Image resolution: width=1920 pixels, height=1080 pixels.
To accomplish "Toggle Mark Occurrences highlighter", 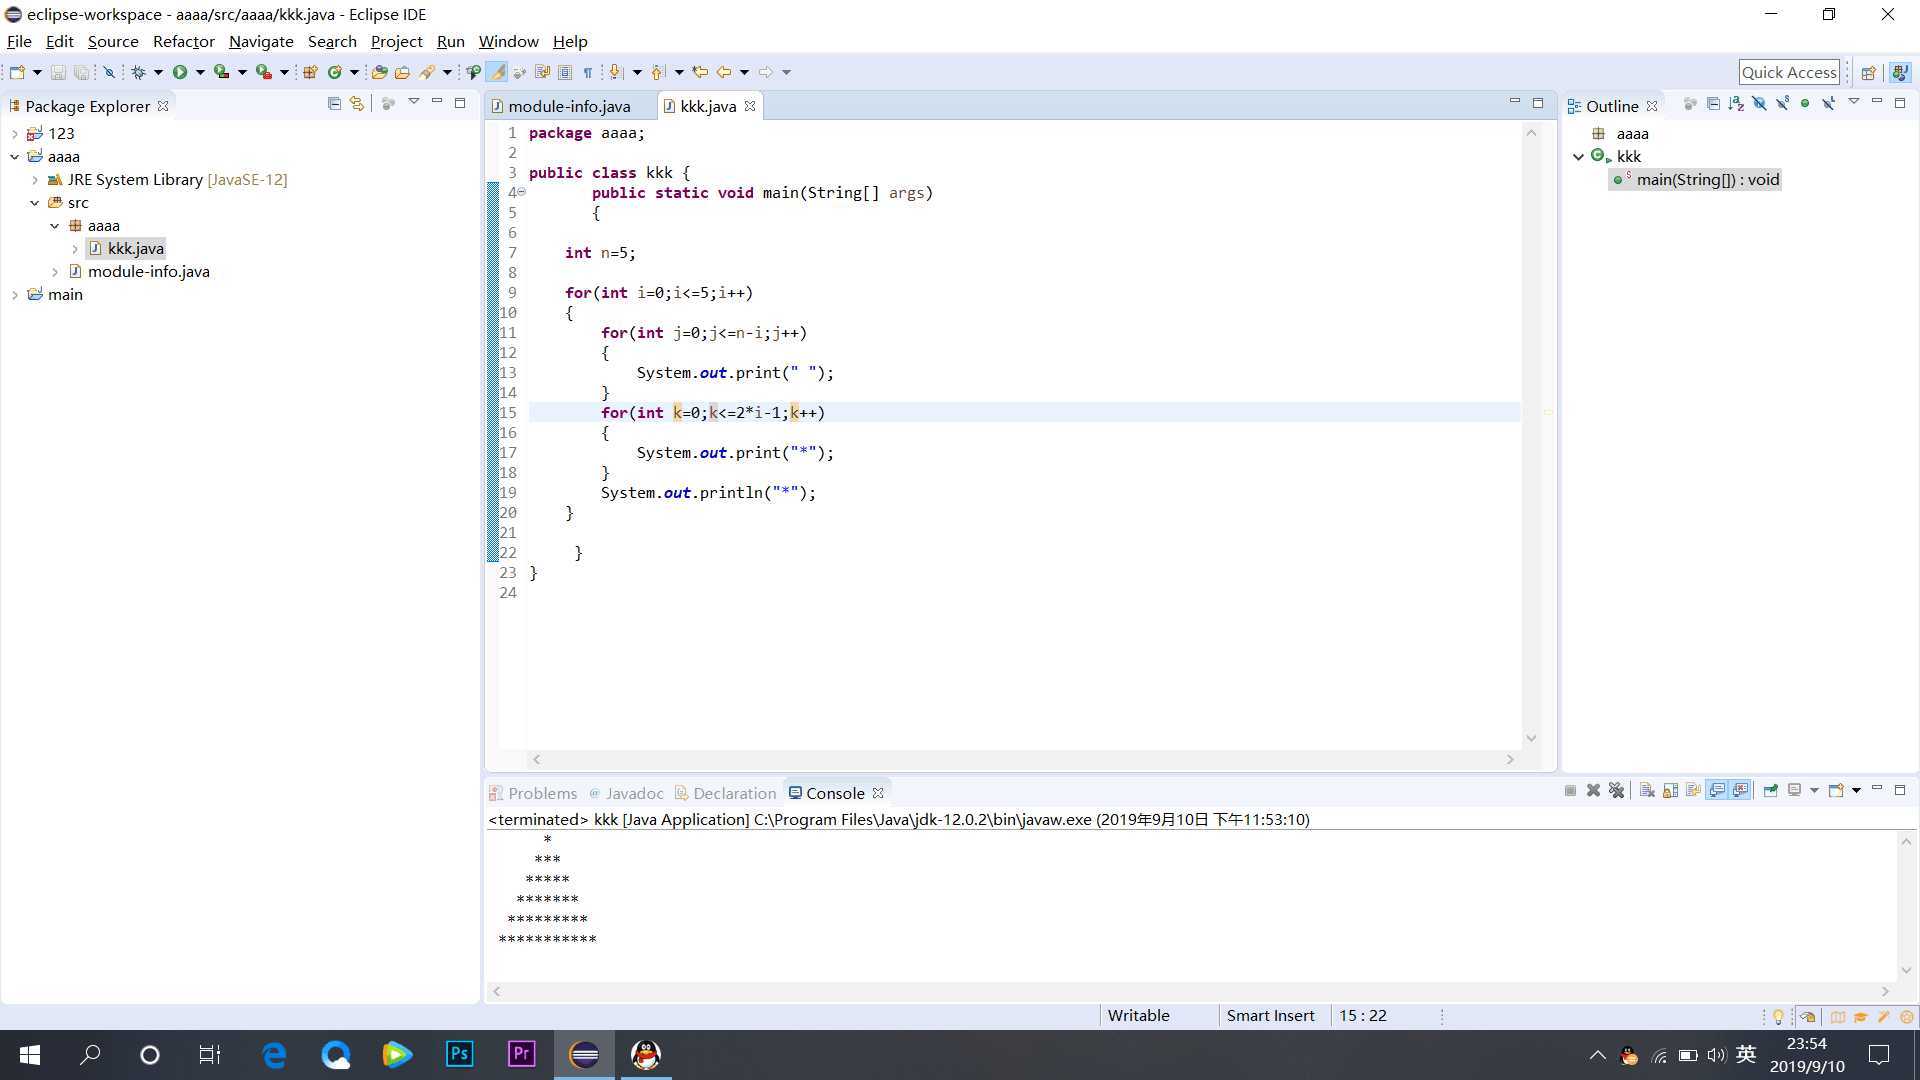I will pos(496,72).
